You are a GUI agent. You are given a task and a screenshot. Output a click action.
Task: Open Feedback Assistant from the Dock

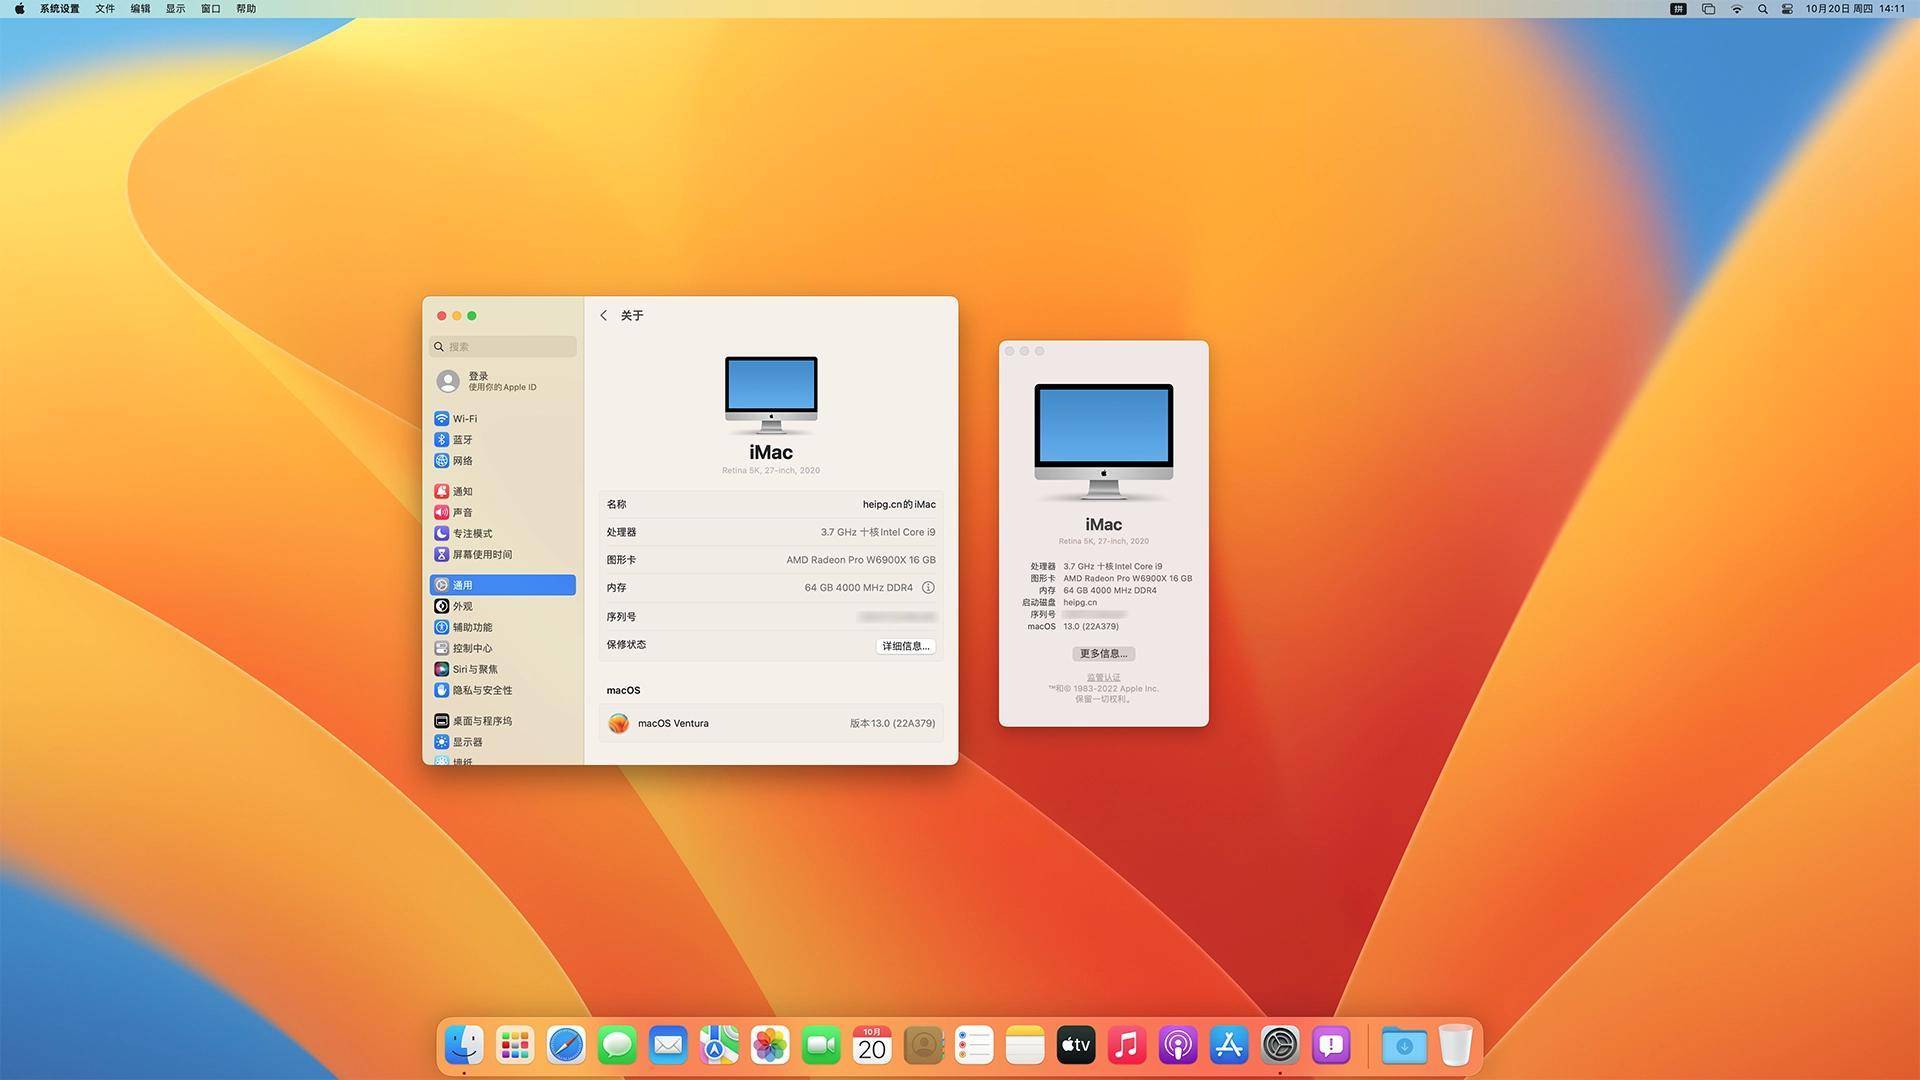1331,1046
